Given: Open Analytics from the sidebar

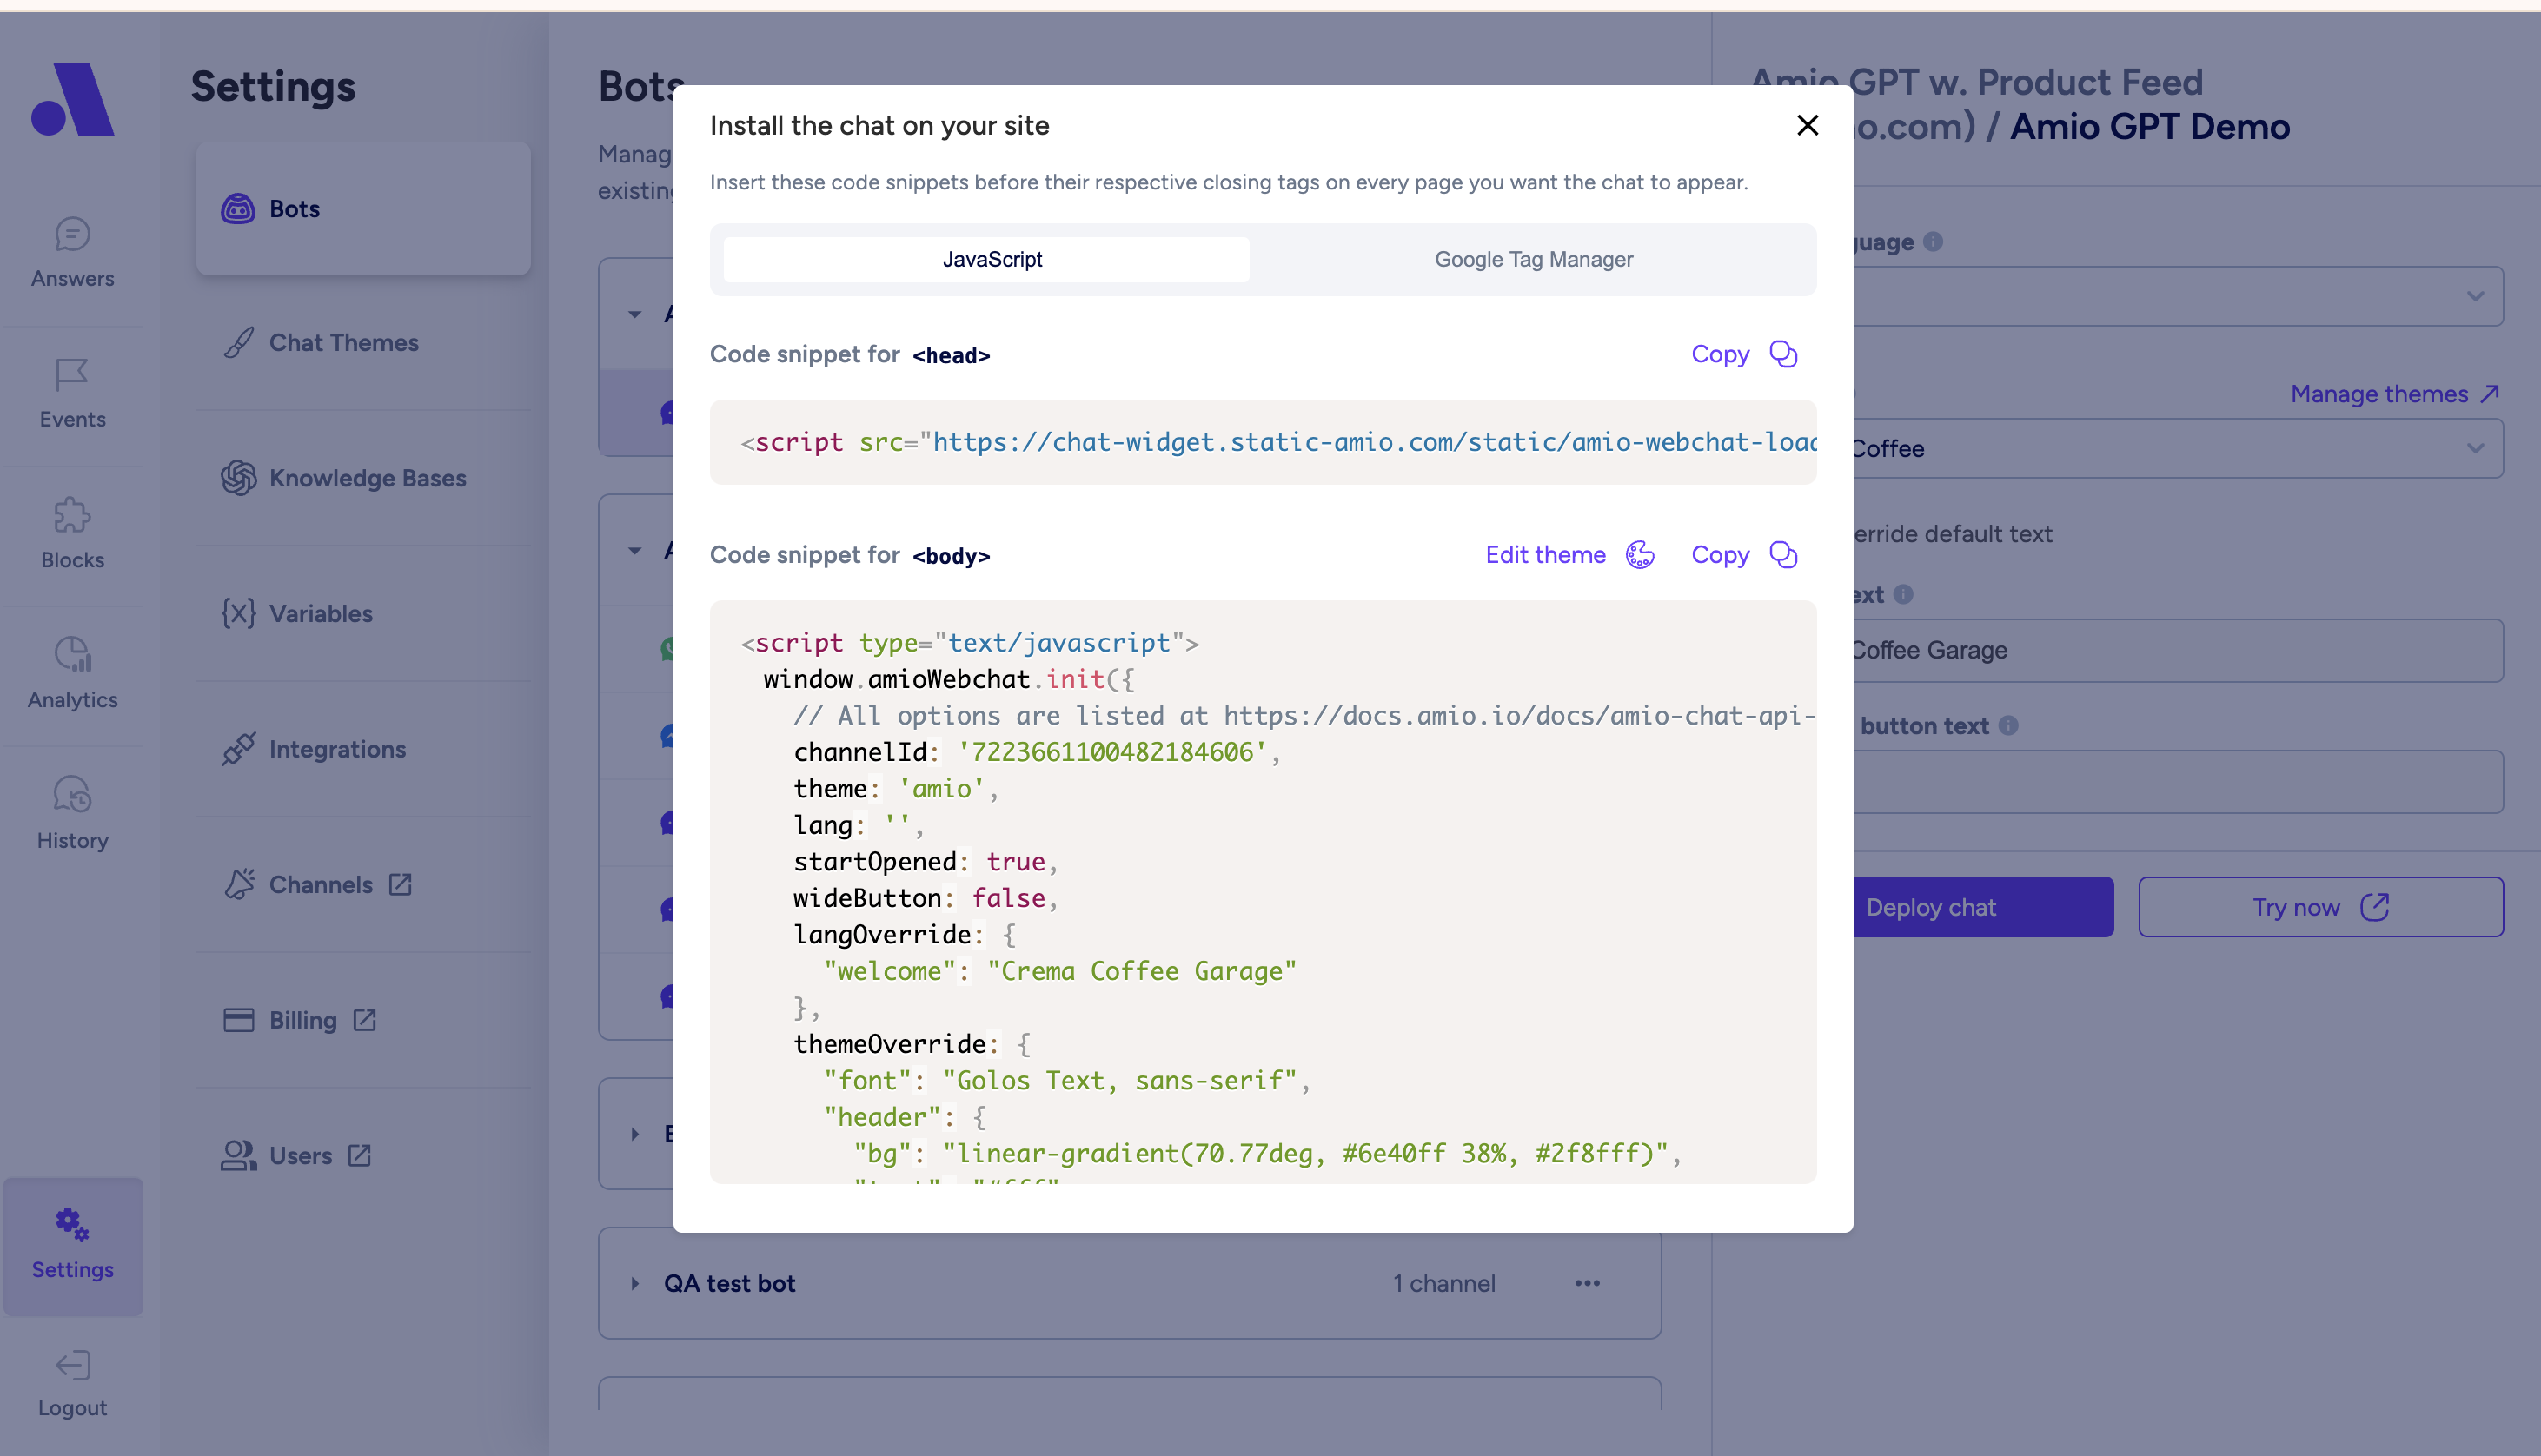Looking at the screenshot, I should [72, 674].
